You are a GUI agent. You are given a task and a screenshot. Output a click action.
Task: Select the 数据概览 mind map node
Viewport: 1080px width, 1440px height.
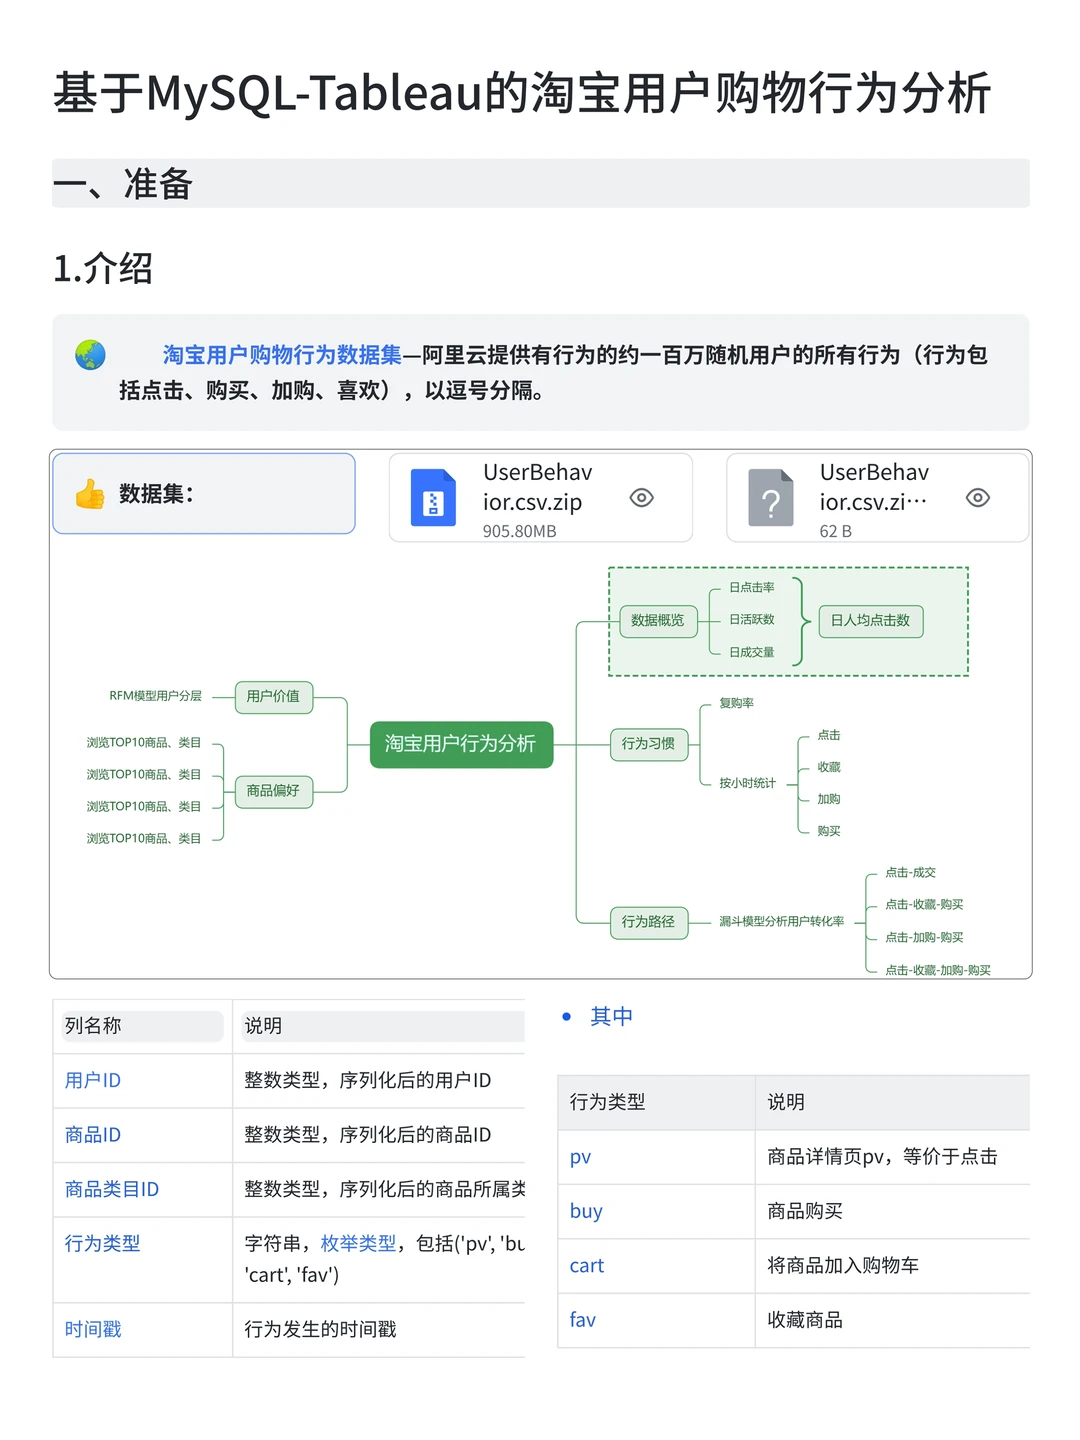point(657,621)
